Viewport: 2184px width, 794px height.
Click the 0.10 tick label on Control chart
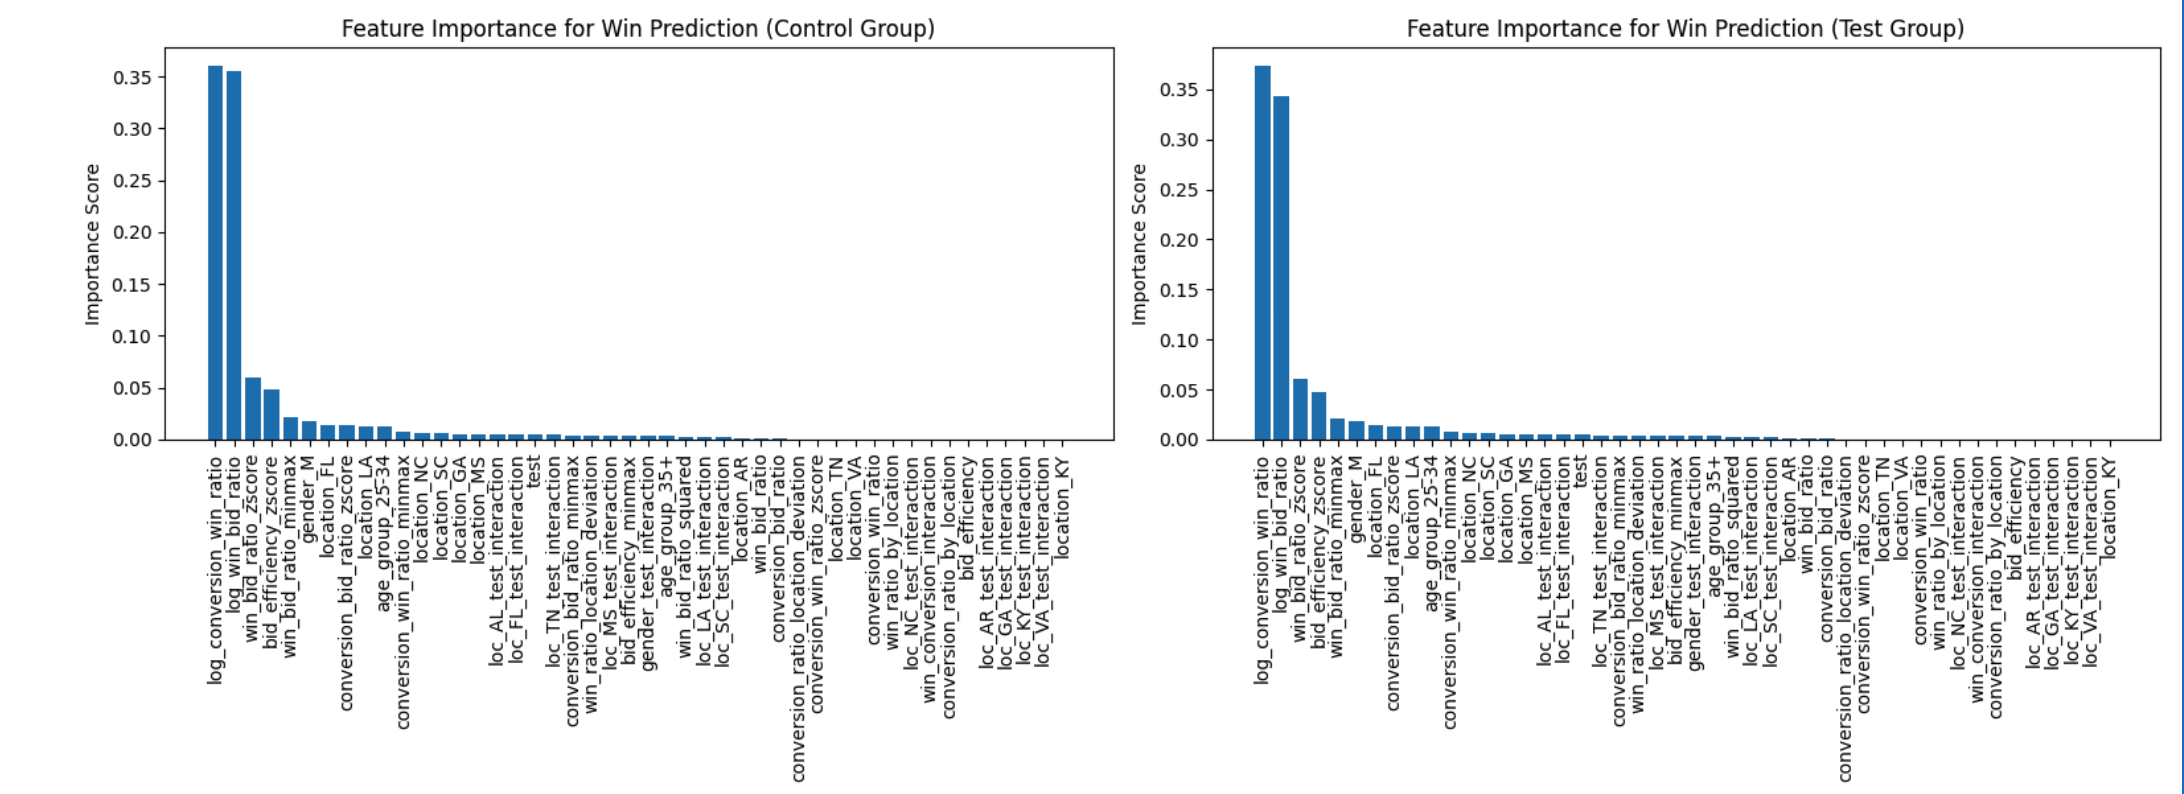[132, 337]
